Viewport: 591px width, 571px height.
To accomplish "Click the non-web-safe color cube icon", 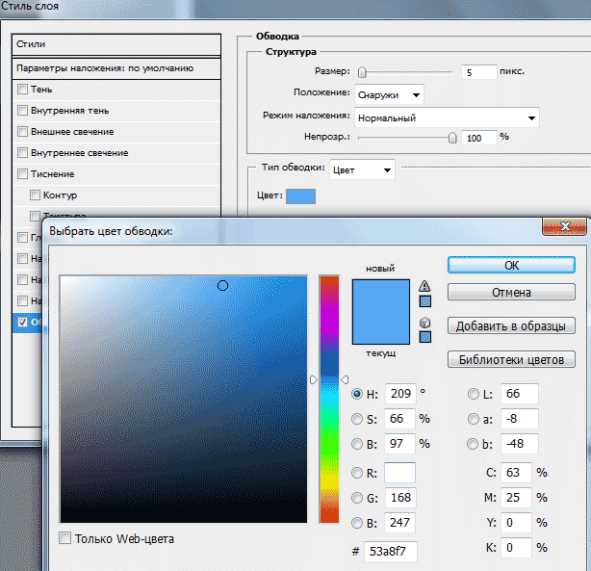I will (425, 323).
